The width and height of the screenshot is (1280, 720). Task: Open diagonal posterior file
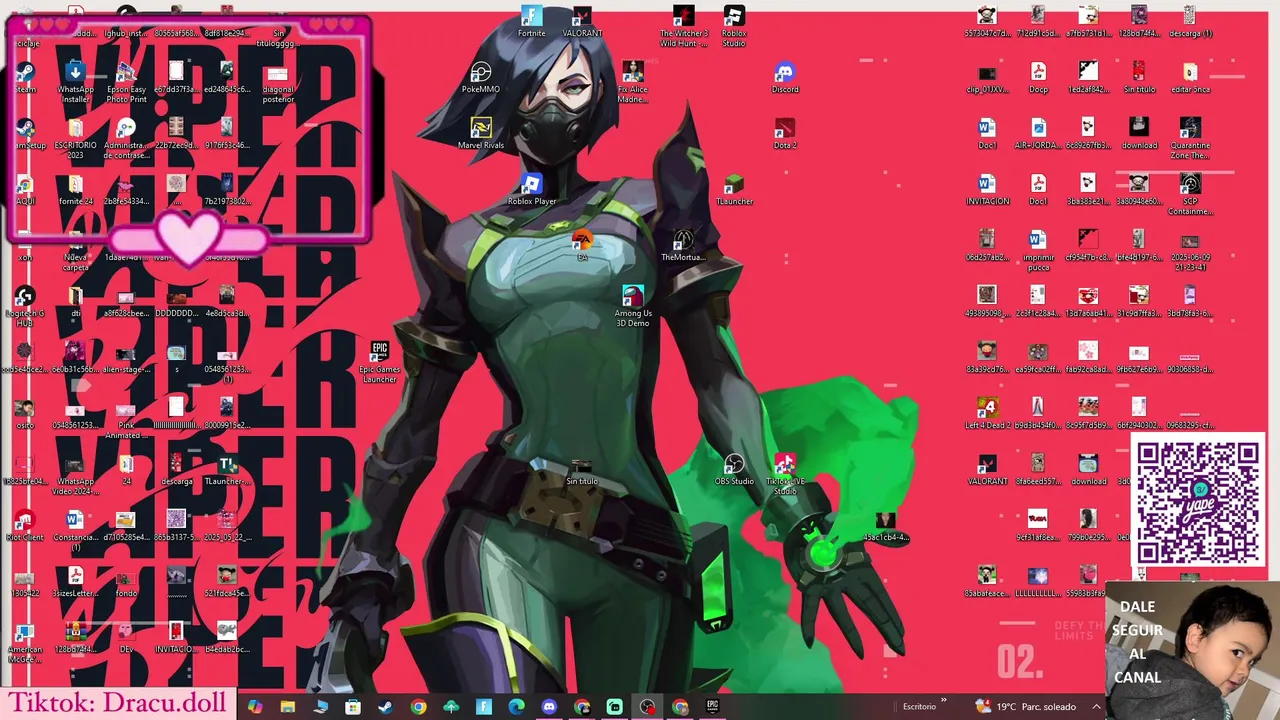coord(278,82)
